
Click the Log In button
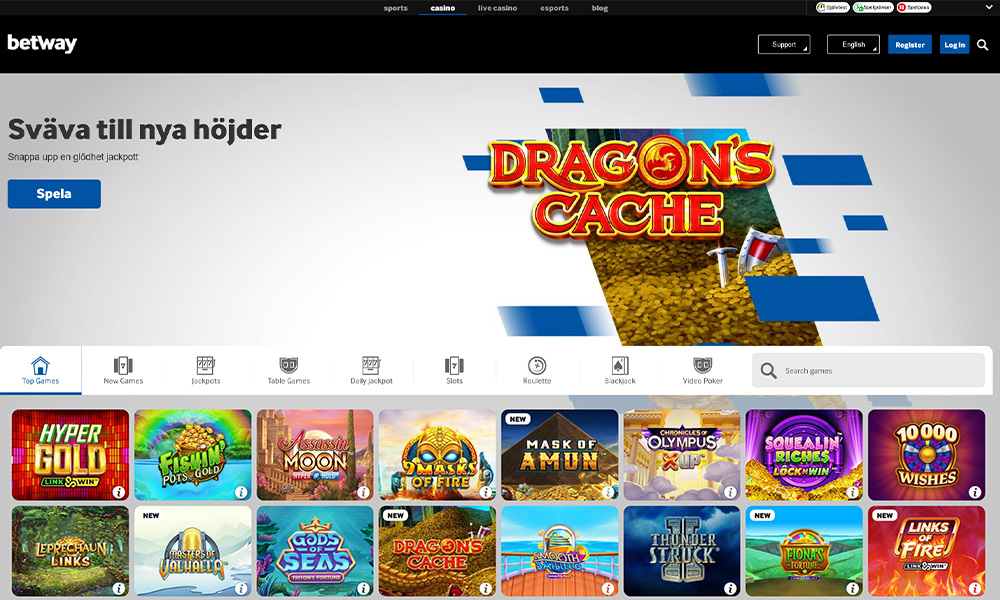click(955, 45)
